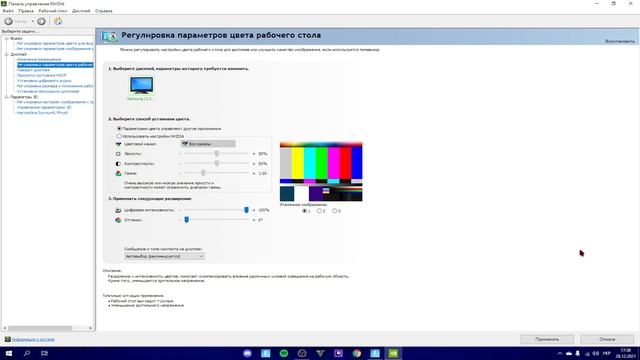Click the Оттенок slider handle

coord(187,220)
